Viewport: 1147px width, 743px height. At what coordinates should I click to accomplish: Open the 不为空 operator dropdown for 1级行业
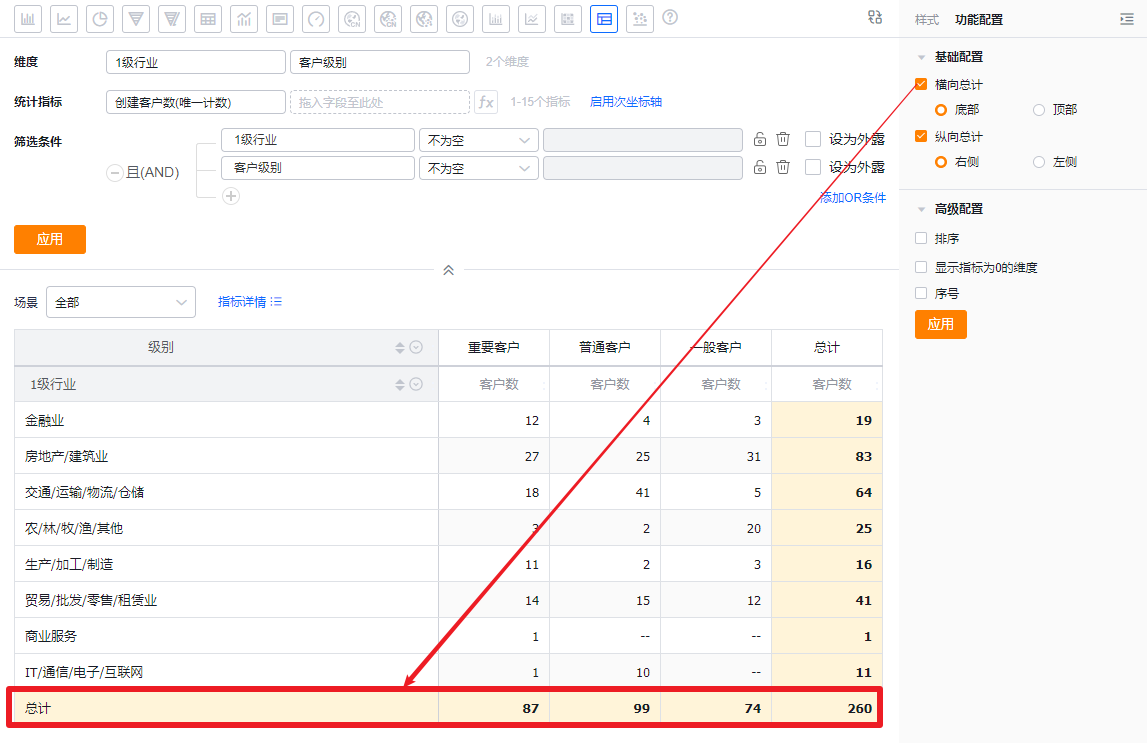click(478, 140)
